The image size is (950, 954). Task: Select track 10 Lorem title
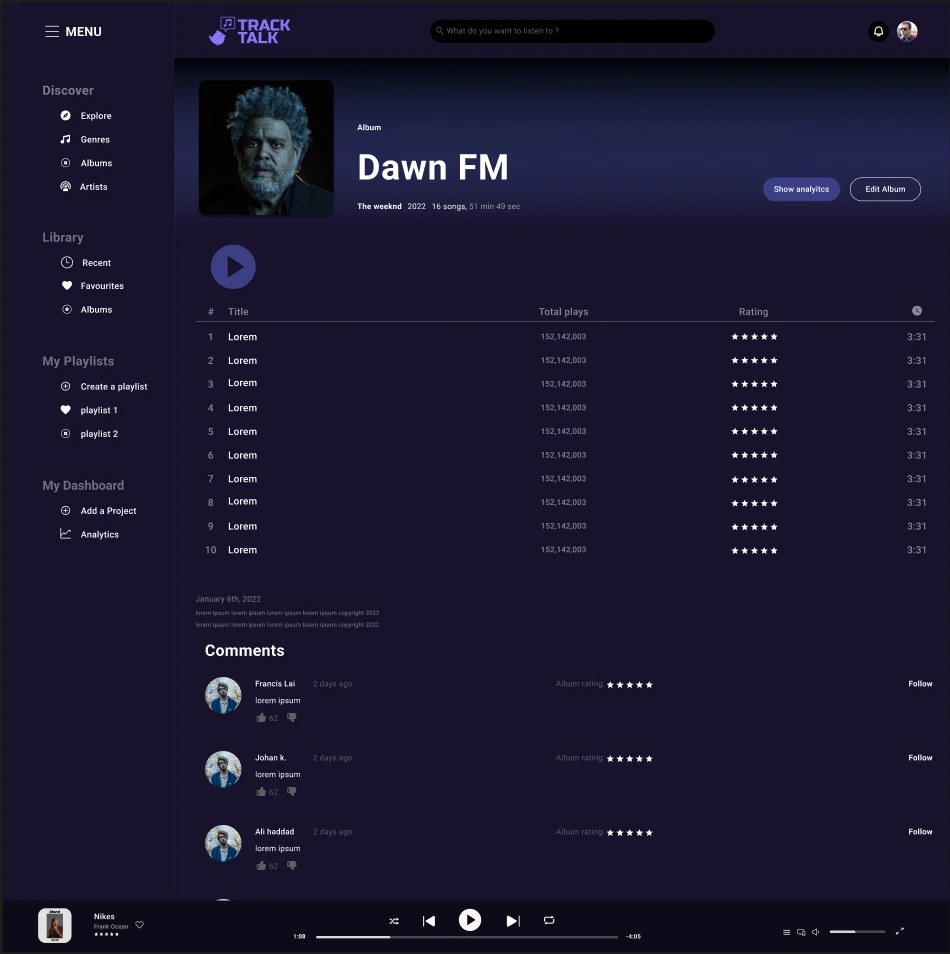tap(242, 550)
